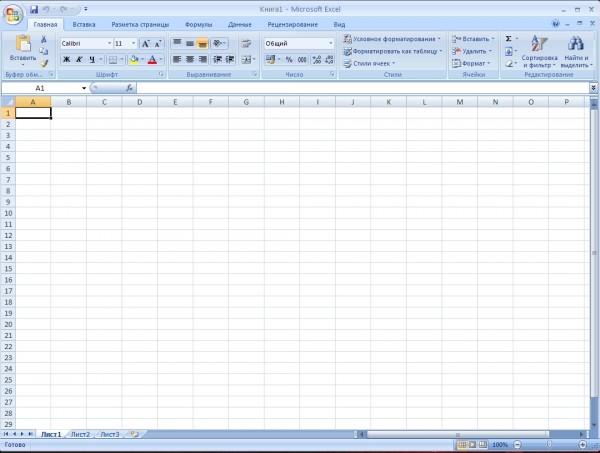Switch to Вид ribbon tab

click(x=339, y=24)
